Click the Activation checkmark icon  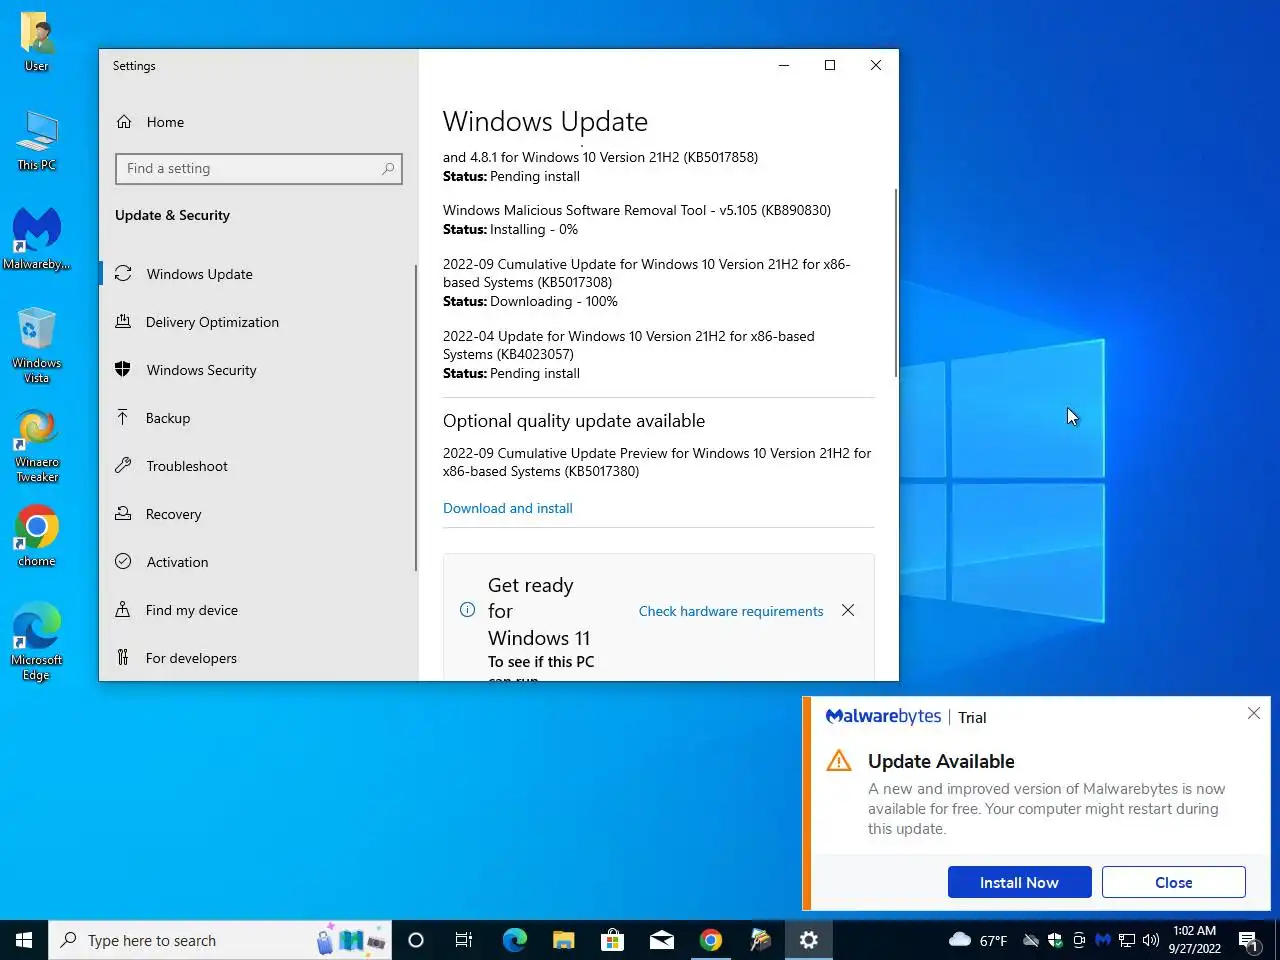tap(123, 561)
